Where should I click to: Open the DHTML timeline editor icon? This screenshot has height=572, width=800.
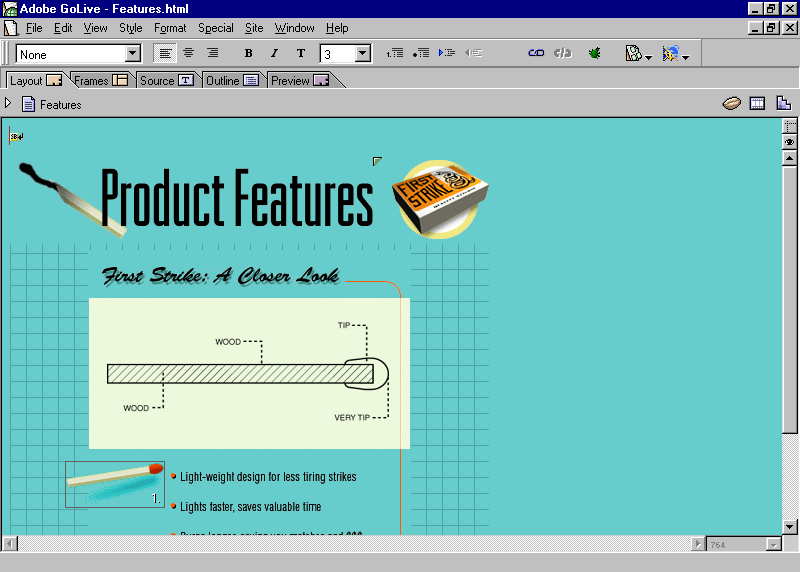[x=758, y=104]
